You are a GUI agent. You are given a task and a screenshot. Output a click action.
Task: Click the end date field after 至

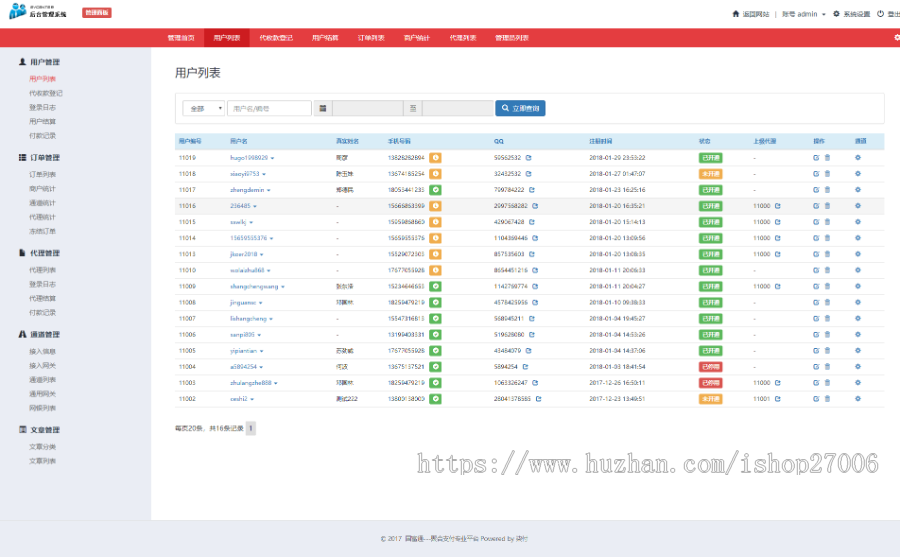click(457, 108)
